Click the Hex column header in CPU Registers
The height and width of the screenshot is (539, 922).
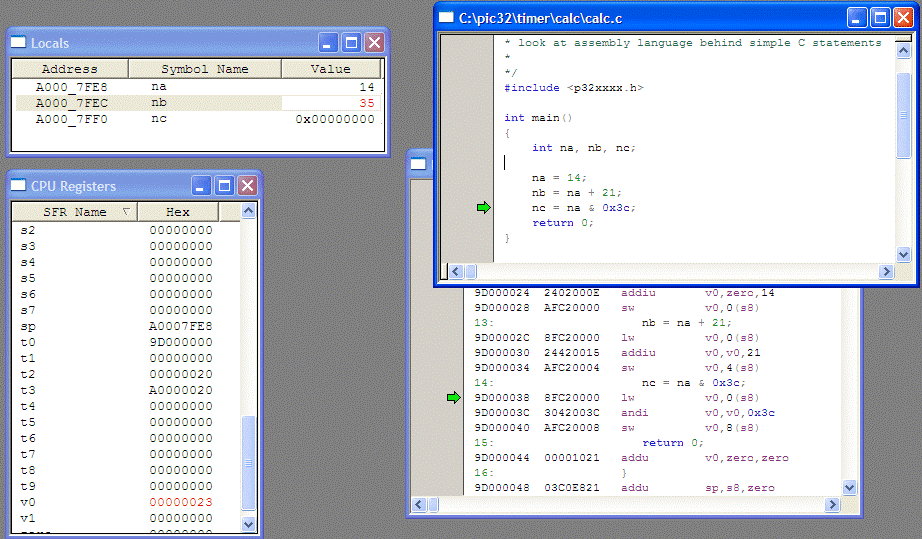click(x=177, y=212)
